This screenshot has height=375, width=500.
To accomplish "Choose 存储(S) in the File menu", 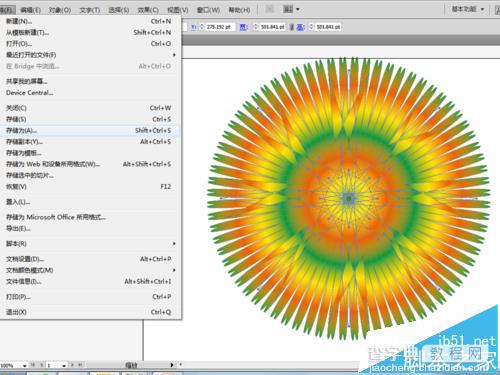I will click(x=90, y=119).
